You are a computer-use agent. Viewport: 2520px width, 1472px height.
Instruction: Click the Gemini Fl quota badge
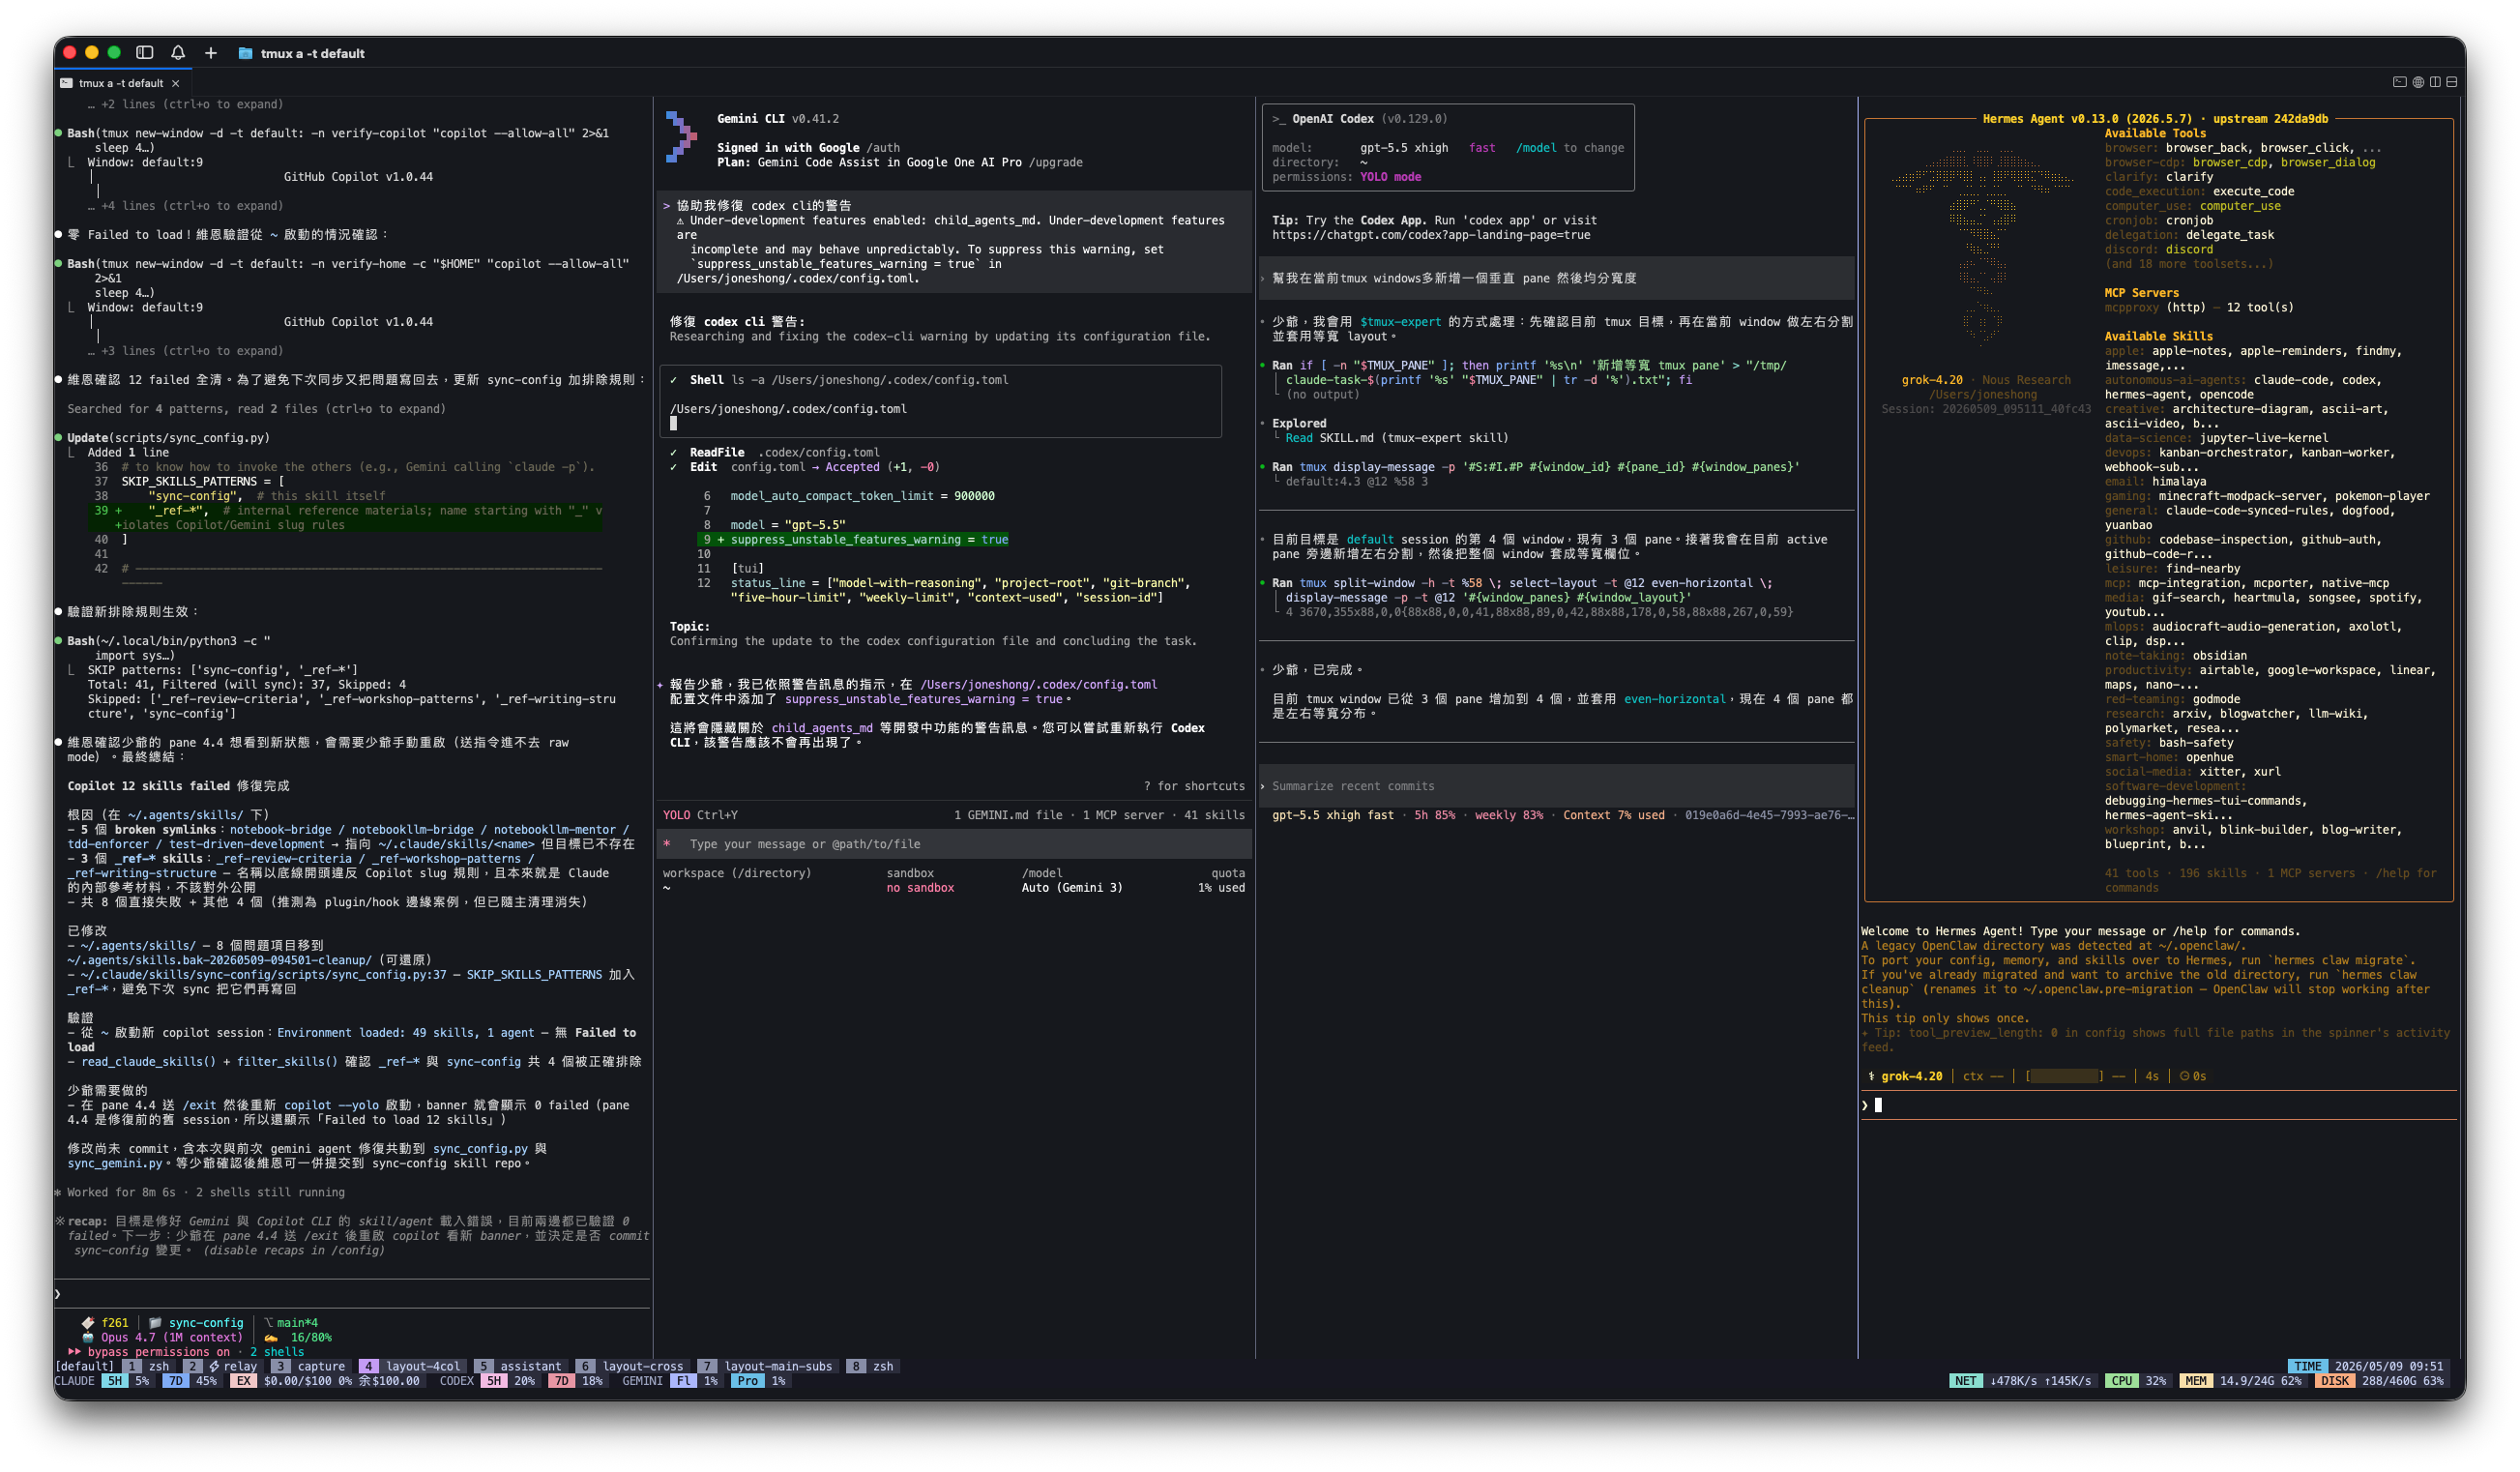pos(683,1381)
